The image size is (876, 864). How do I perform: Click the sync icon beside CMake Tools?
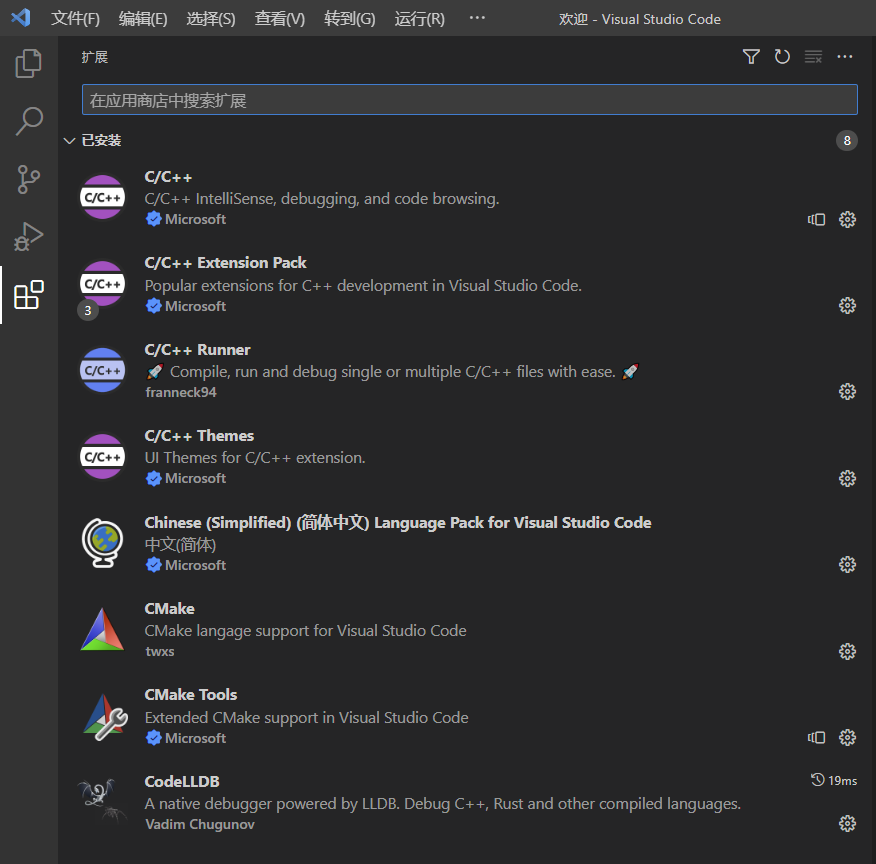(x=816, y=738)
